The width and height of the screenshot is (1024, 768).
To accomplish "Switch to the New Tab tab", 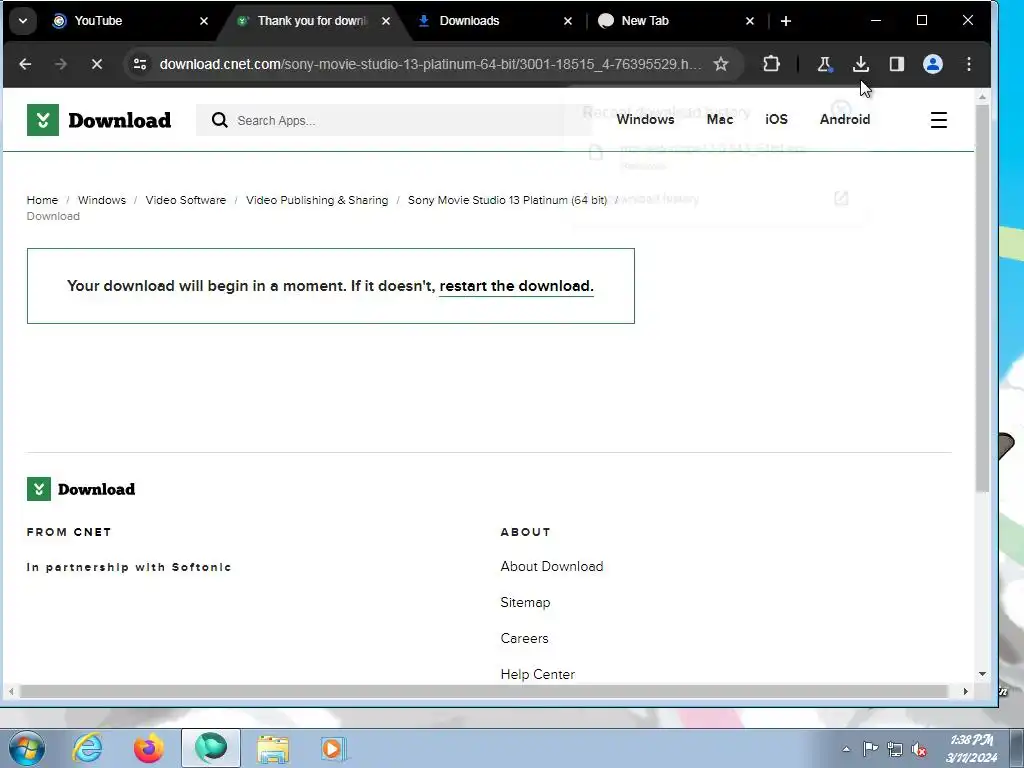I will click(676, 21).
